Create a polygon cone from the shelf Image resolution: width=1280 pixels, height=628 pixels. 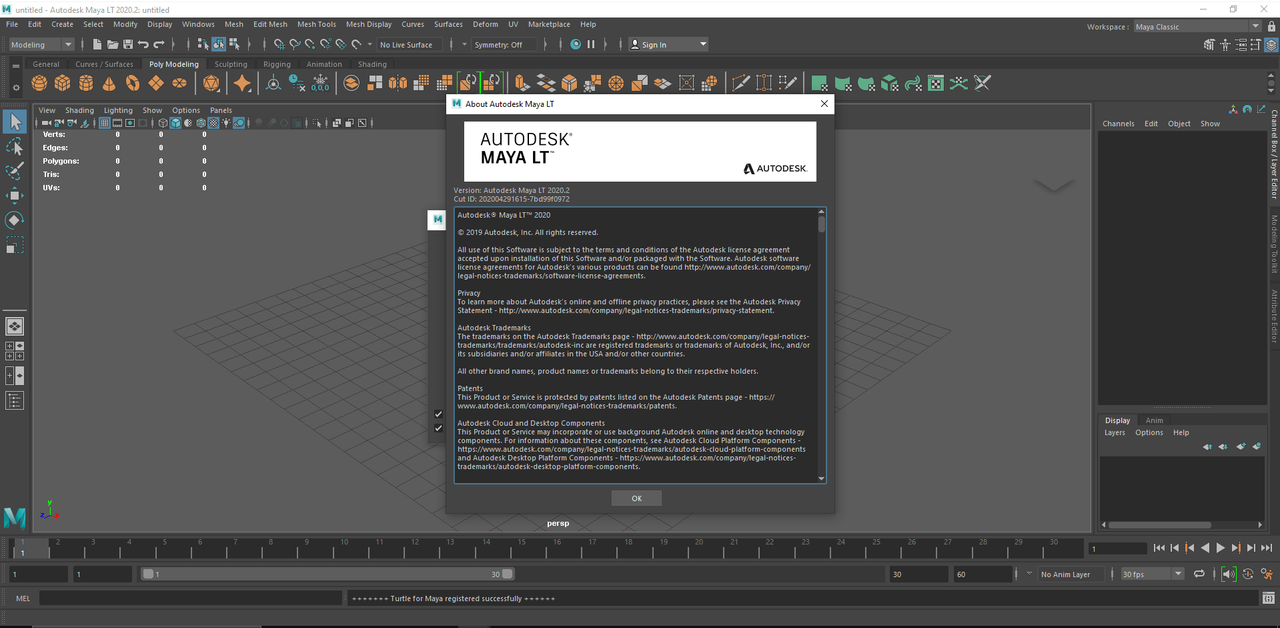(x=109, y=83)
